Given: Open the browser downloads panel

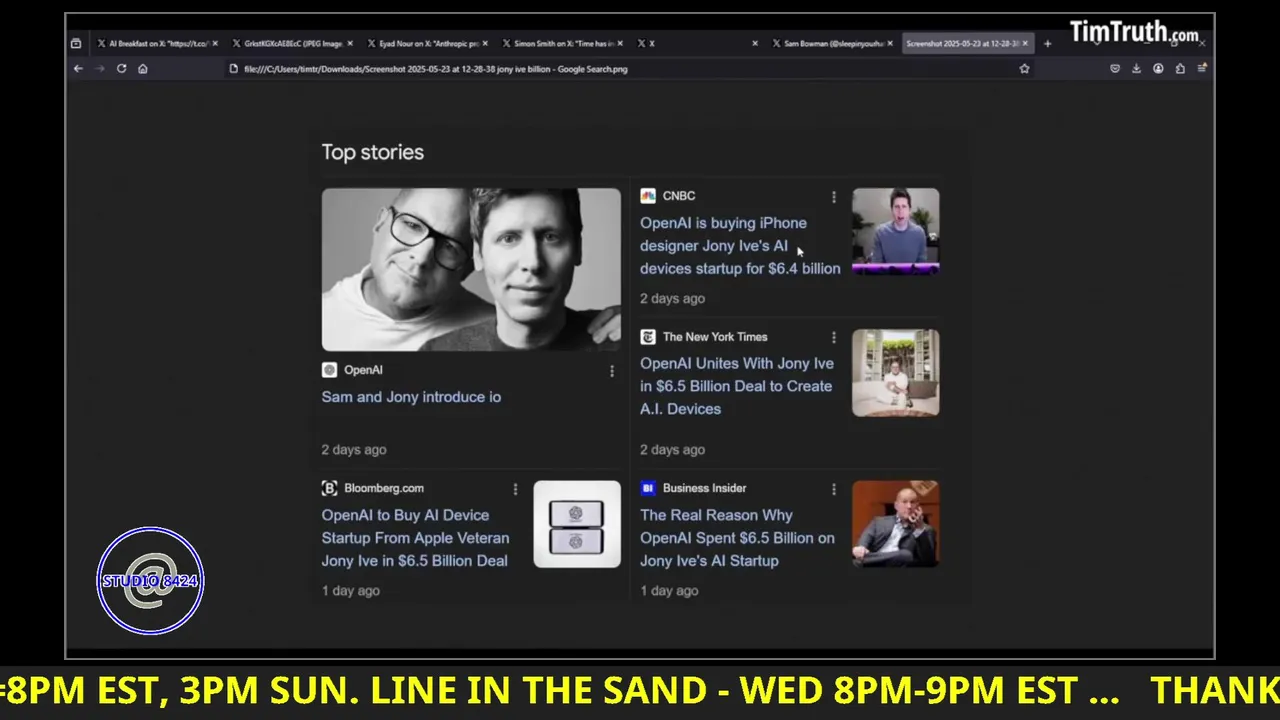Looking at the screenshot, I should point(1136,69).
